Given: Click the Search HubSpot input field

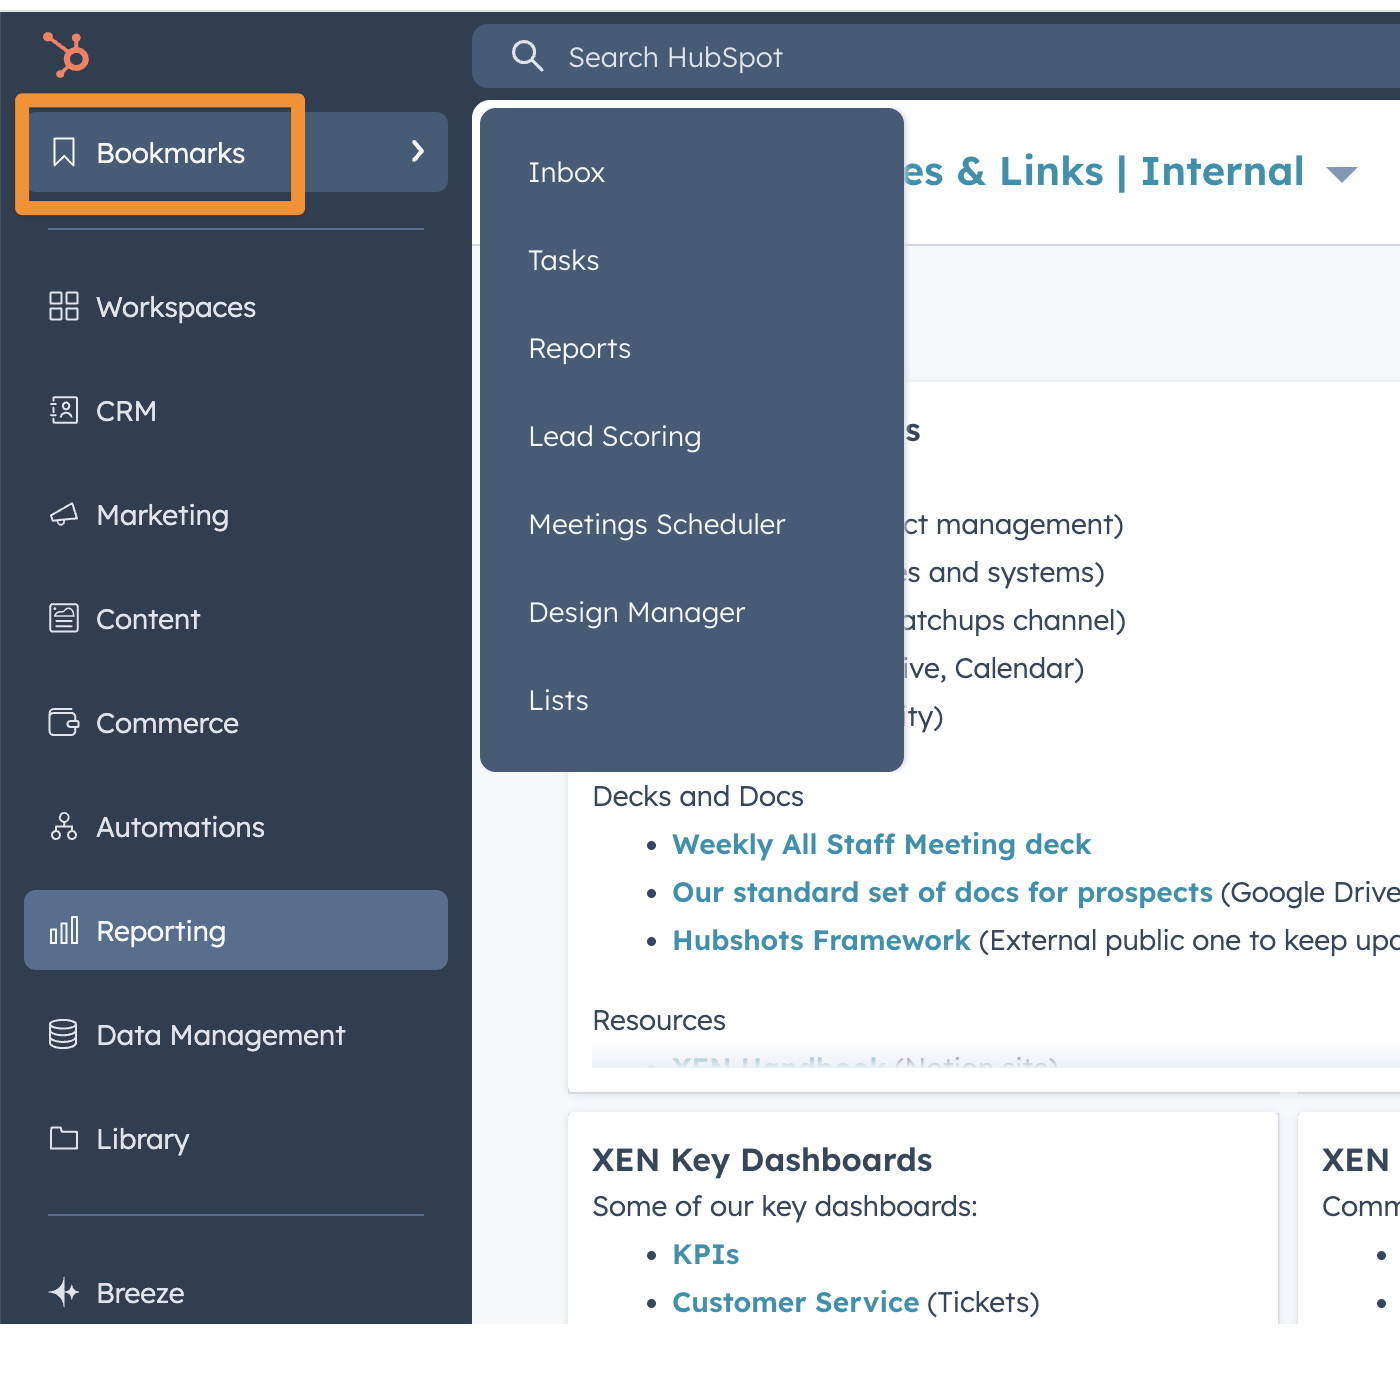Looking at the screenshot, I should 900,57.
